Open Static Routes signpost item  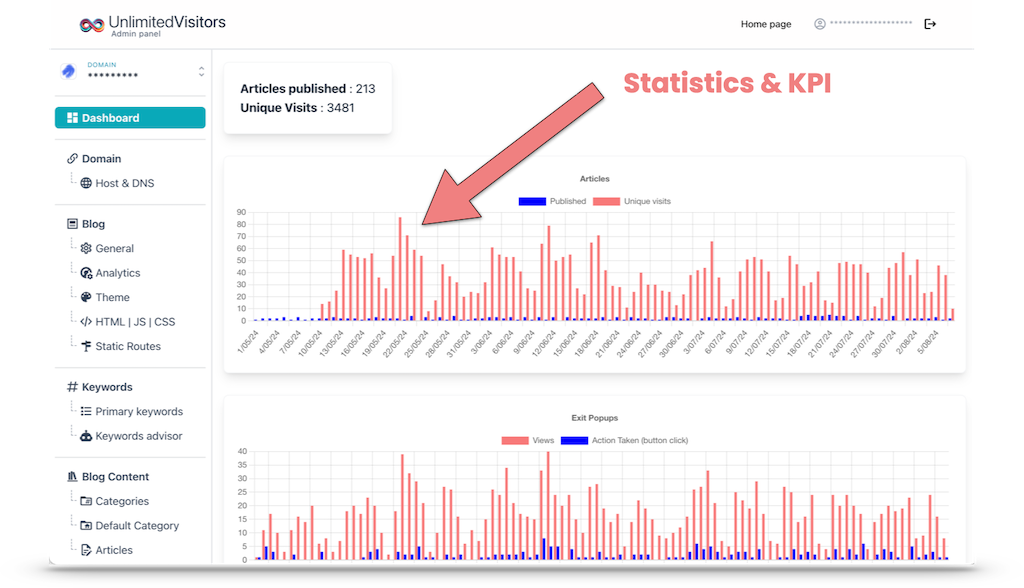click(x=121, y=346)
